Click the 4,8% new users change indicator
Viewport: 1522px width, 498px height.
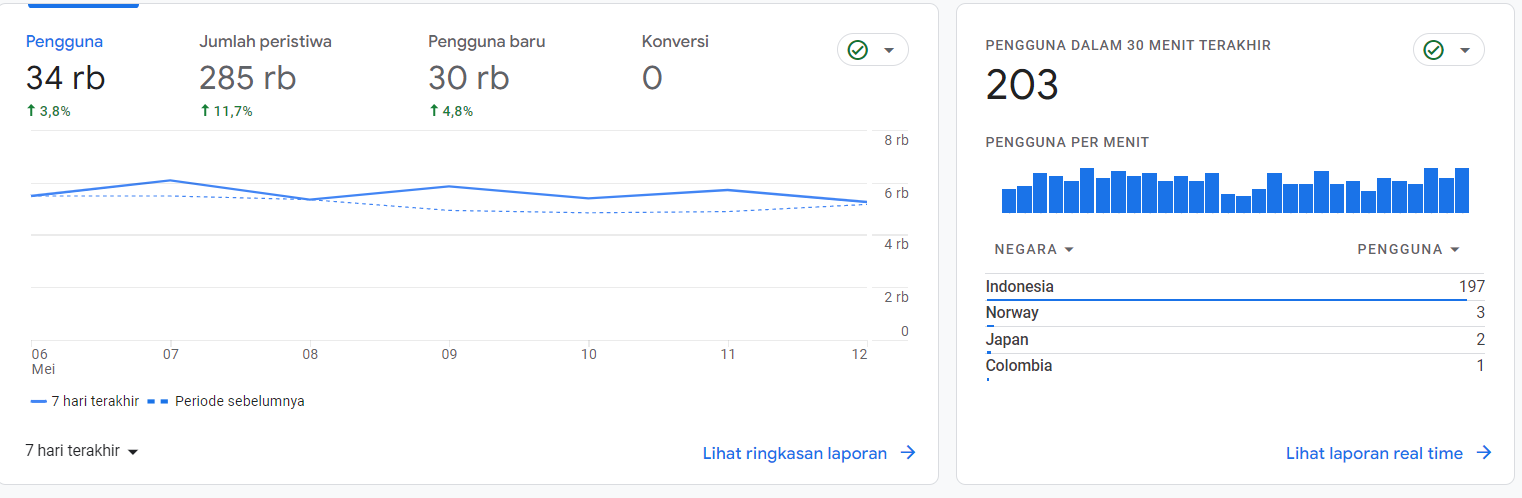coord(451,111)
